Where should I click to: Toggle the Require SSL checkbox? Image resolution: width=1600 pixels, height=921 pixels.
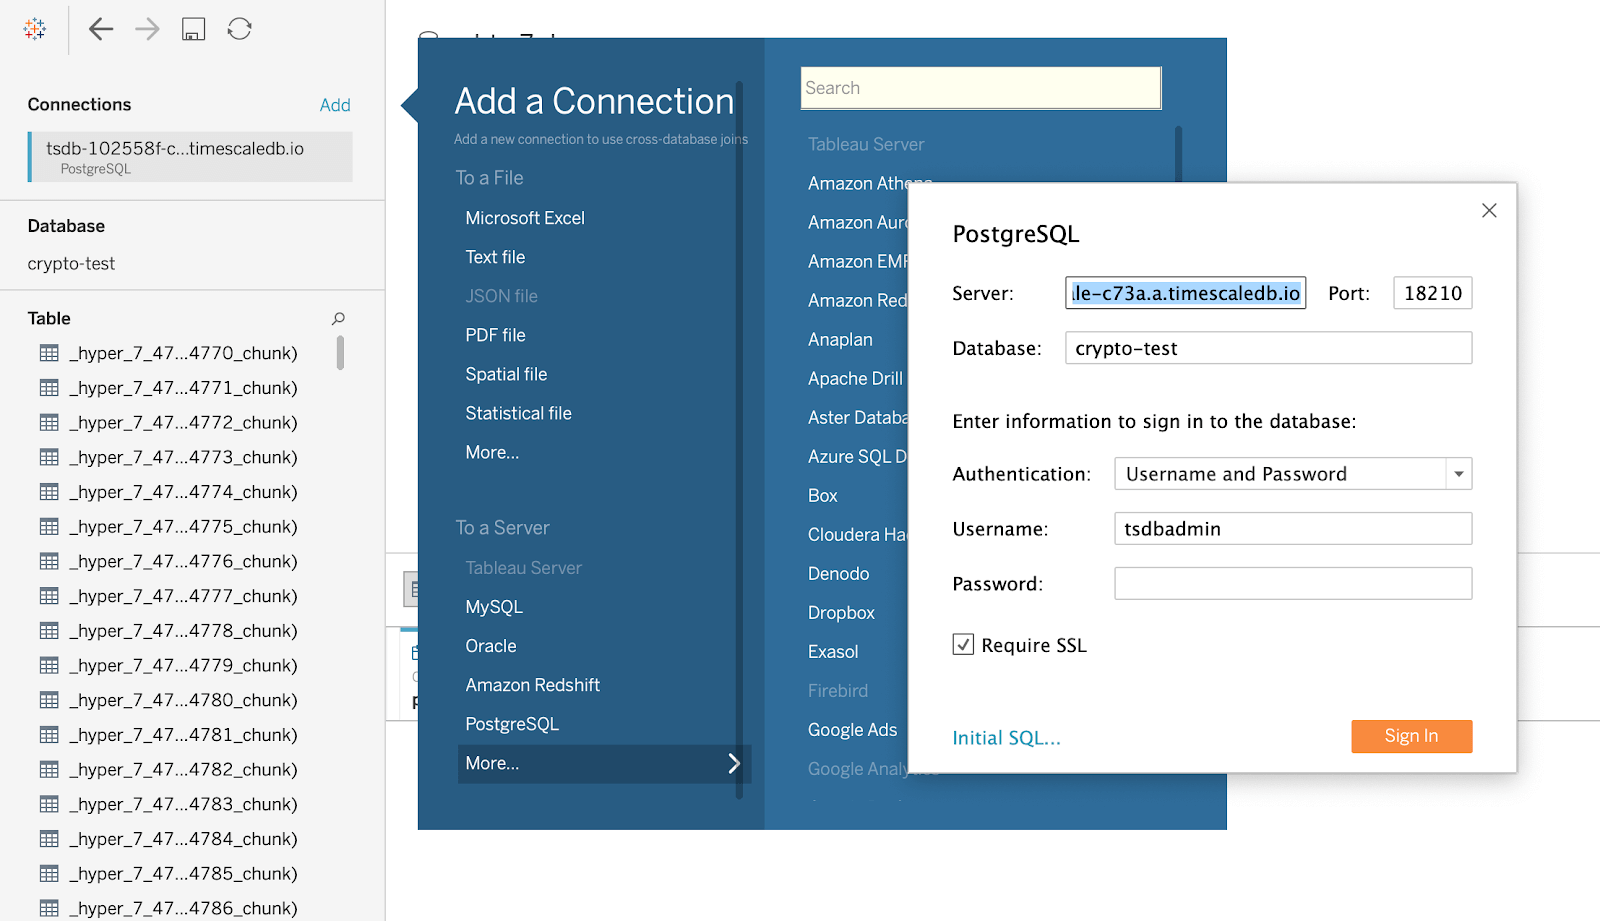tap(963, 645)
